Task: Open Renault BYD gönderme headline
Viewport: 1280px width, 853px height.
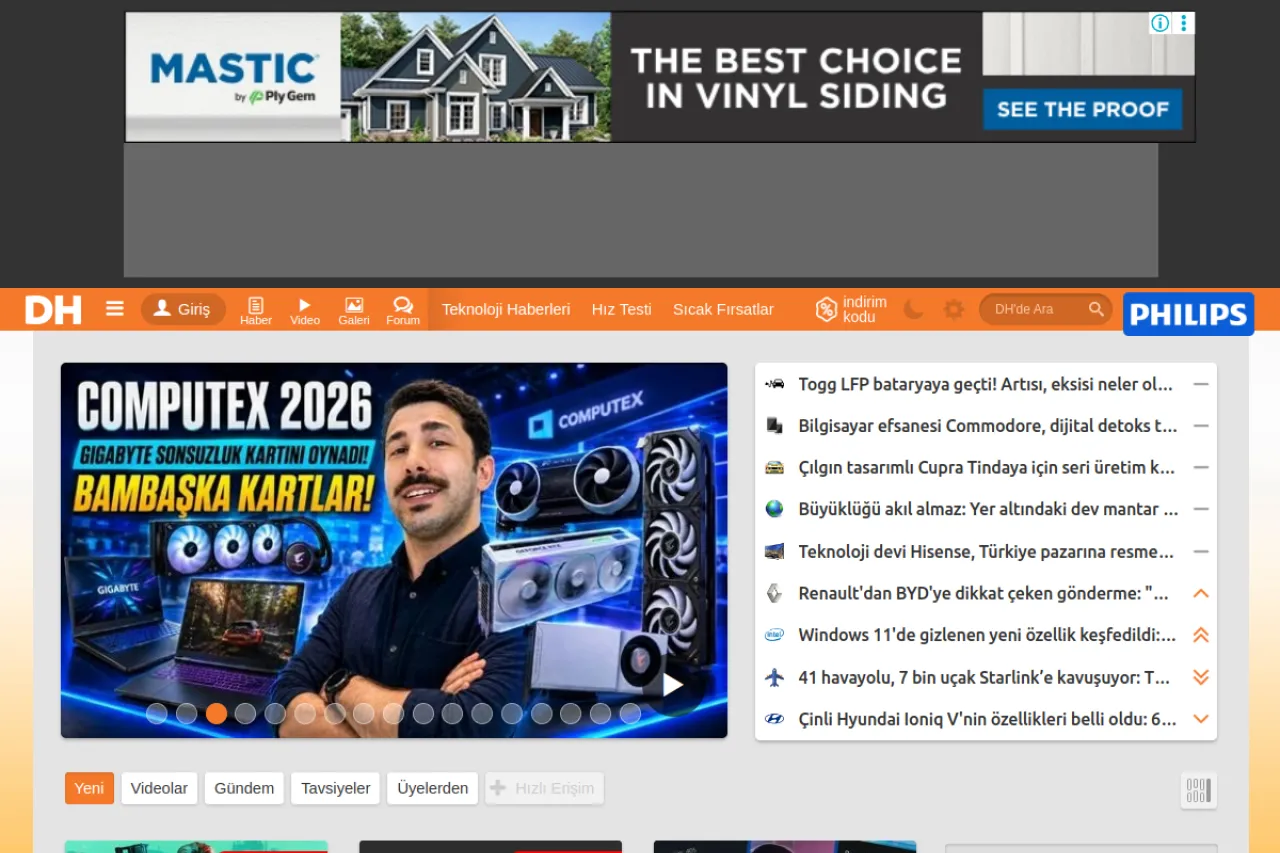Action: pos(983,594)
